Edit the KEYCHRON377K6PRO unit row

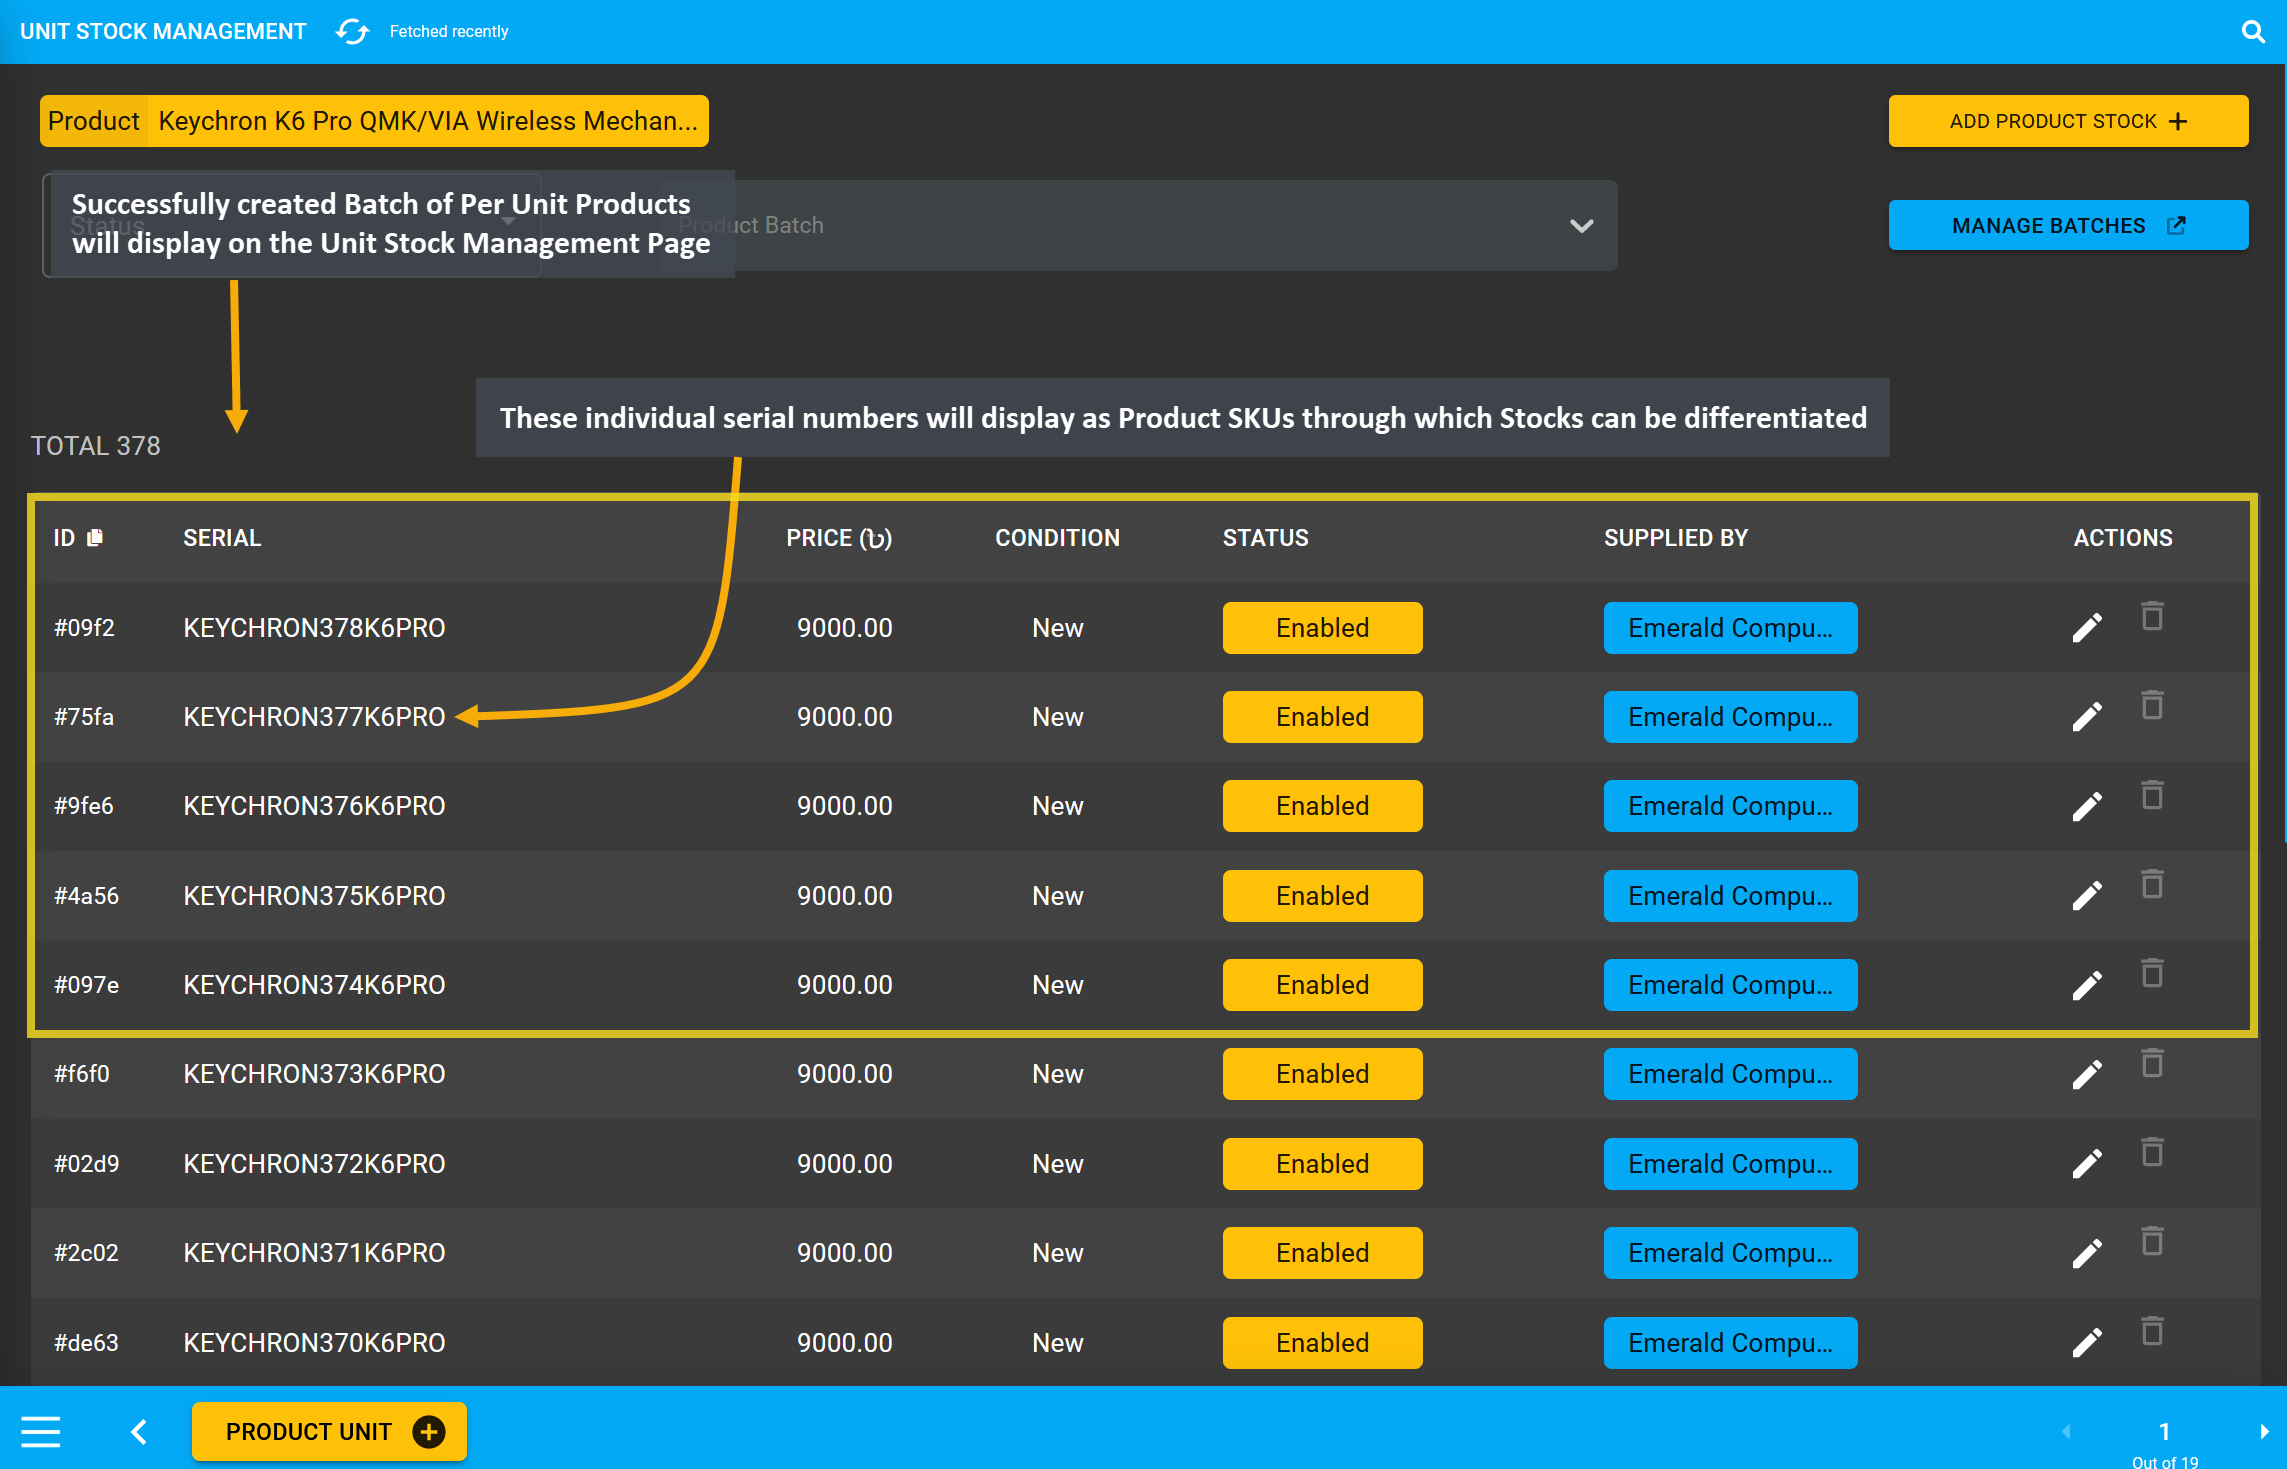[2087, 717]
